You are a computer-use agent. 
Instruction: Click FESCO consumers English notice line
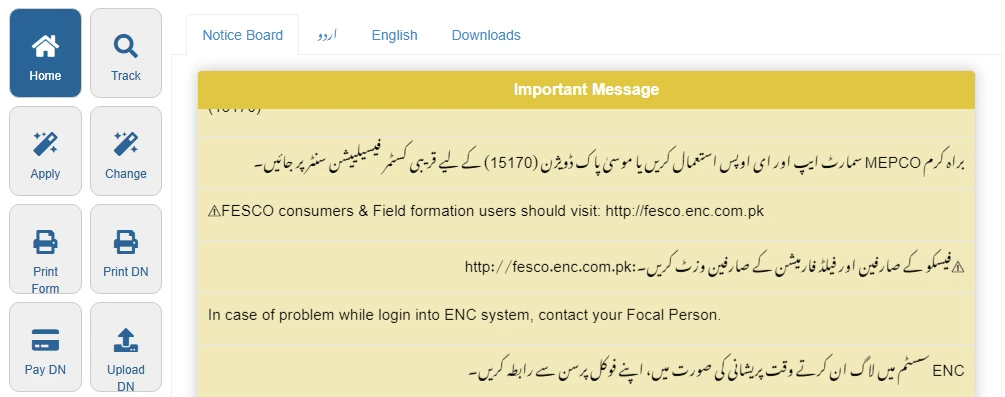(486, 211)
